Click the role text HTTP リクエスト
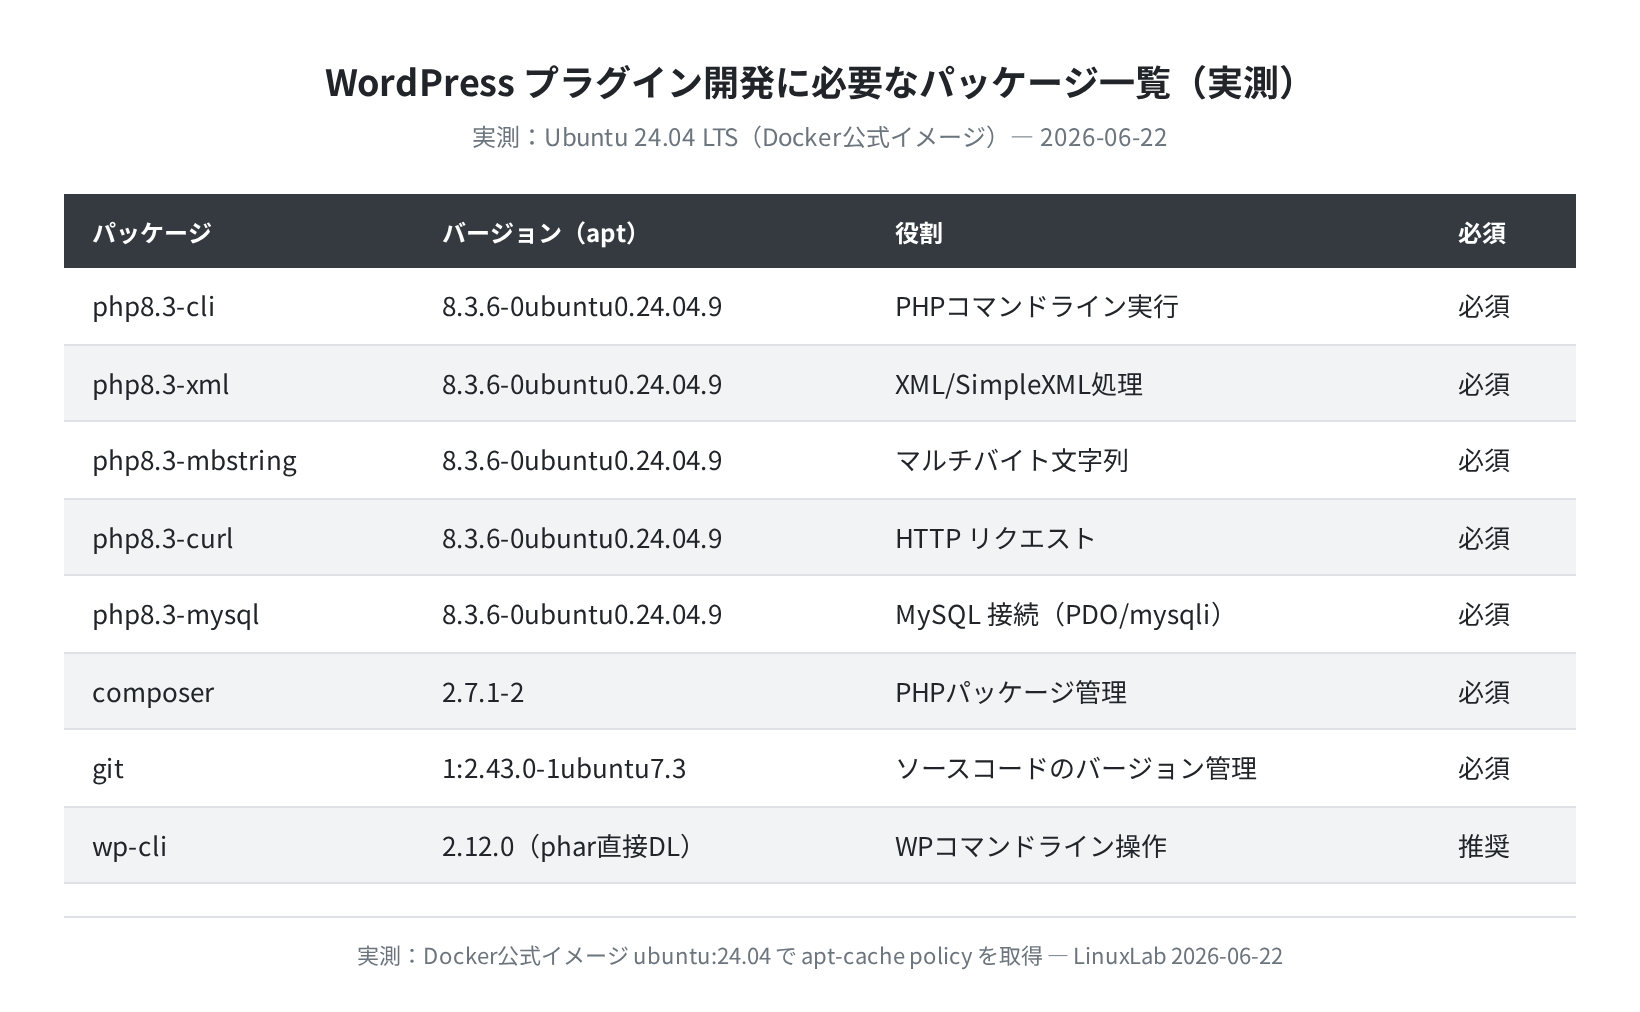1640x1012 pixels. tap(996, 538)
